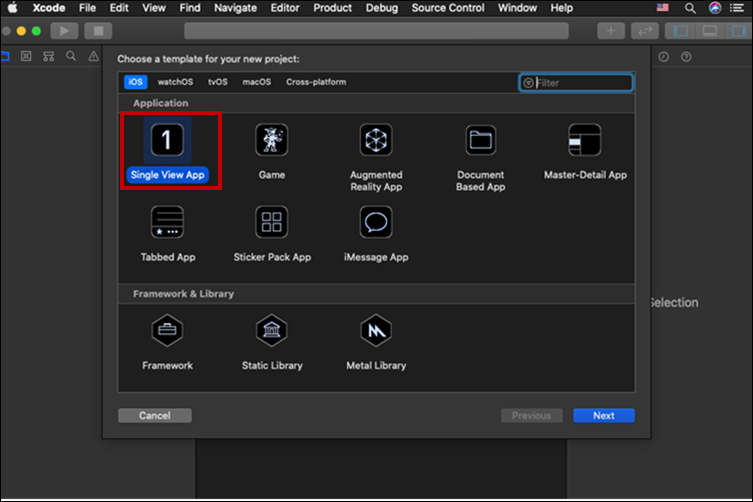Show the Project navigator folder icon
Screen dimensions: 753x502
point(5,56)
